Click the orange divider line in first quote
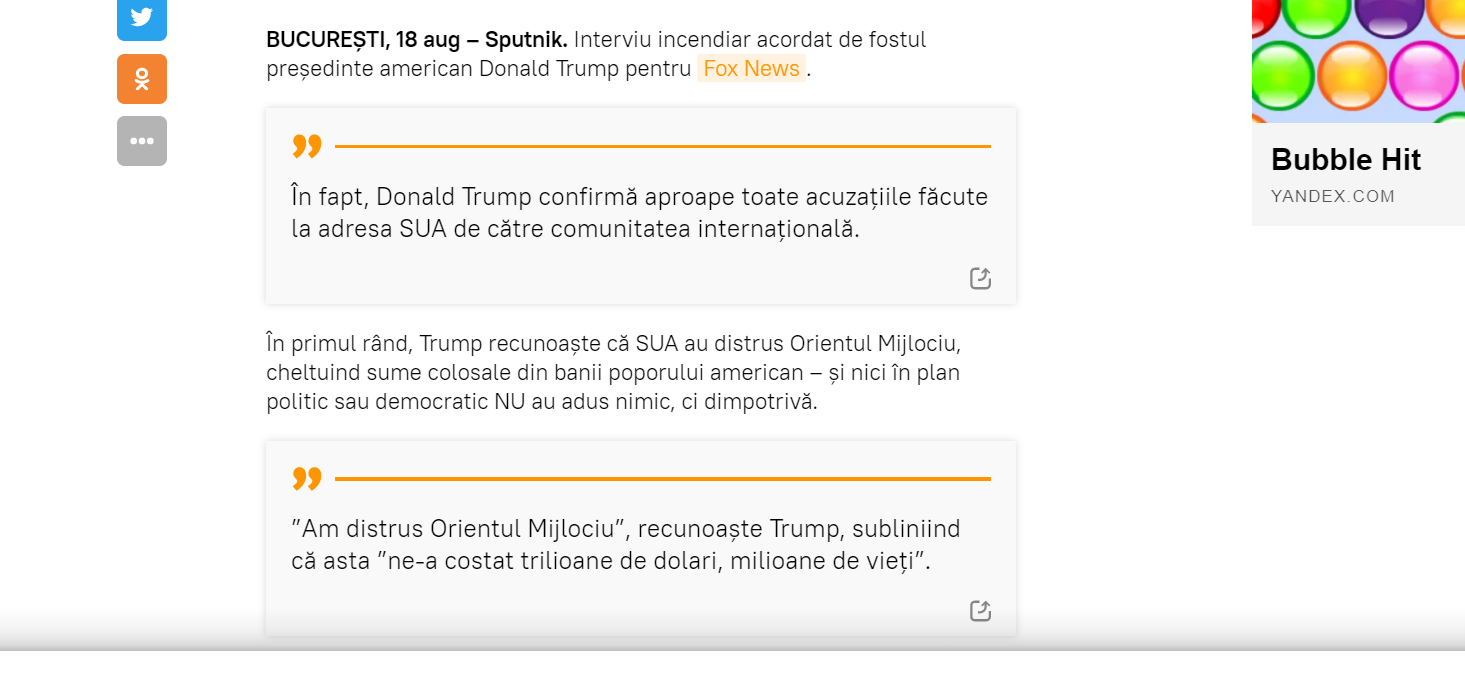 click(663, 146)
